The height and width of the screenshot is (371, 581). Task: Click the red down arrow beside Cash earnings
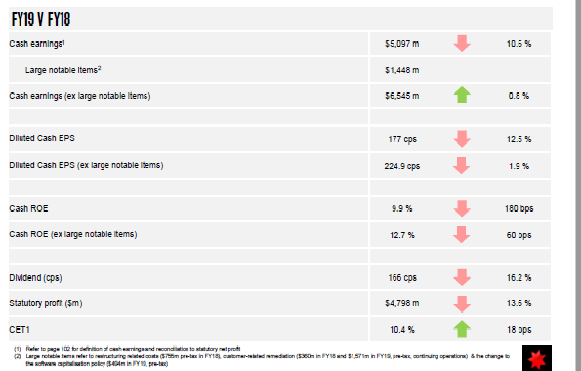(462, 43)
